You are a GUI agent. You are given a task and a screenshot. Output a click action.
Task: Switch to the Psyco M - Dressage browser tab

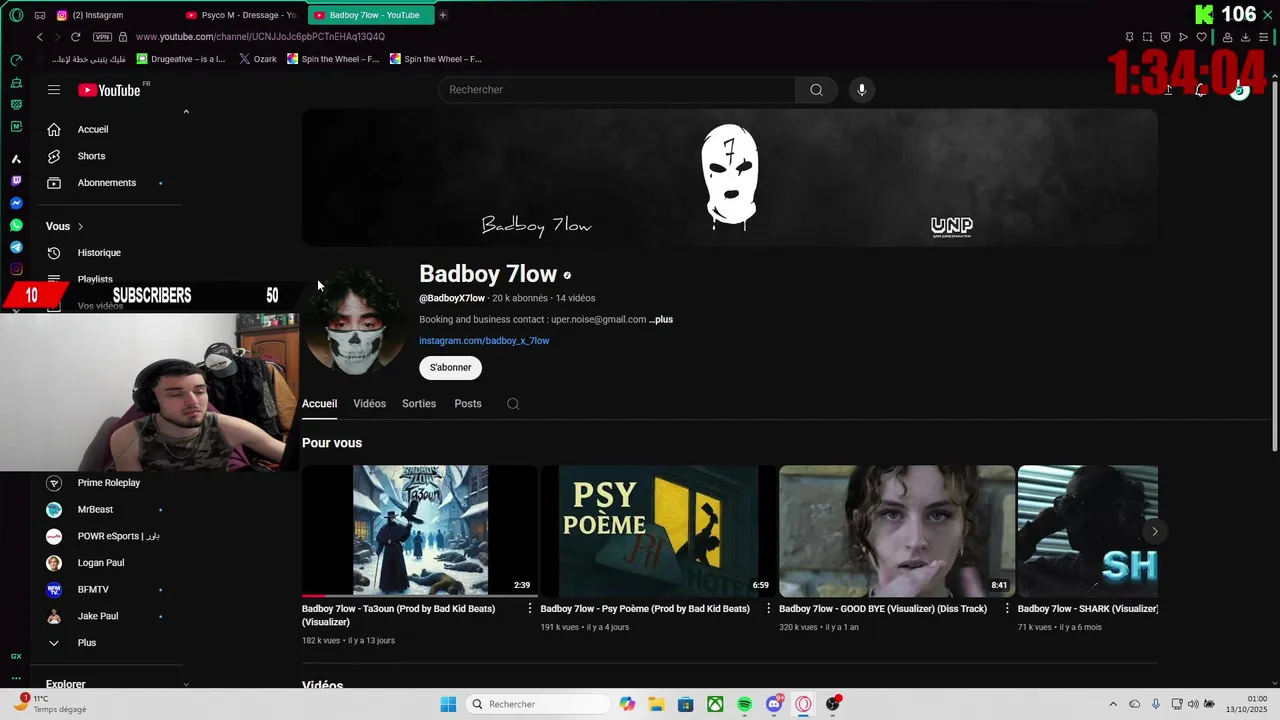point(242,15)
